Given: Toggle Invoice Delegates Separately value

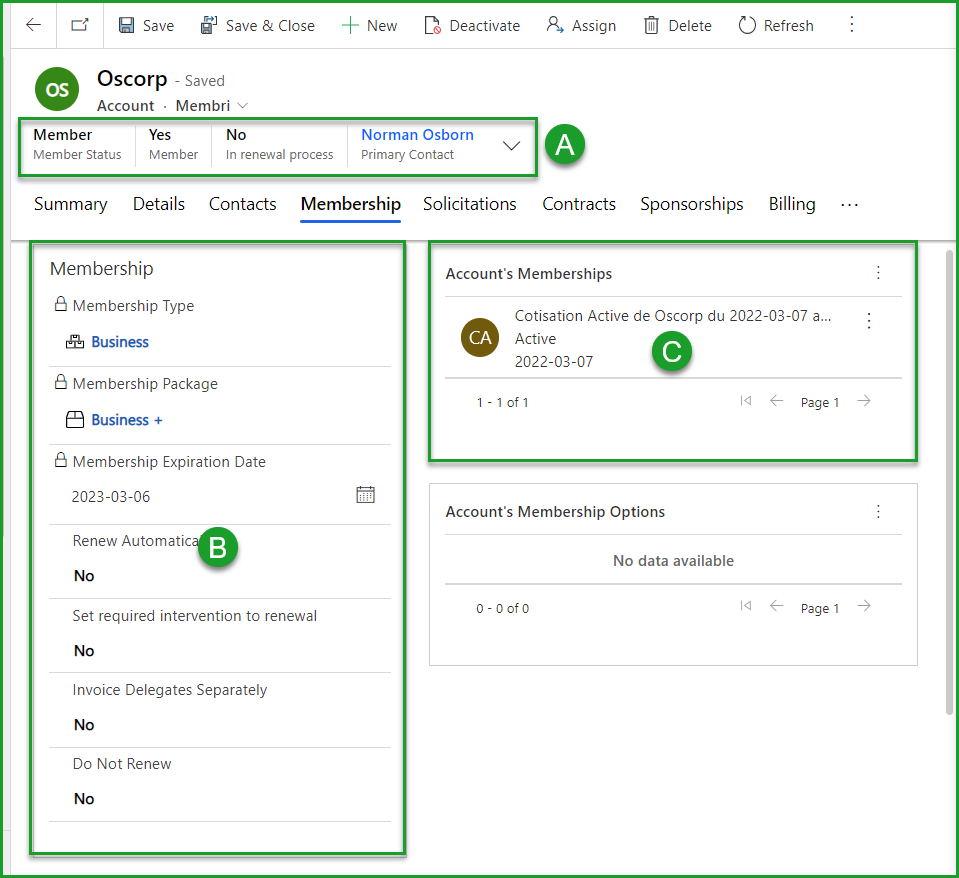Looking at the screenshot, I should 84,725.
